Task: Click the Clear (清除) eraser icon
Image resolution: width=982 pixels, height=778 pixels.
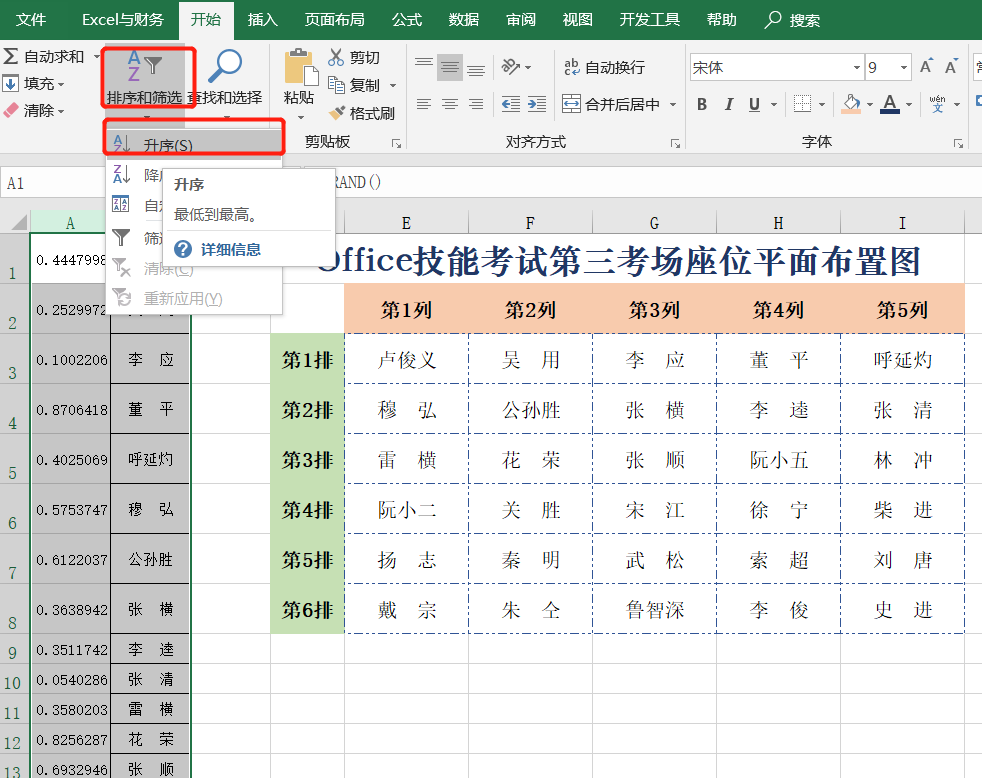Action: pyautogui.click(x=11, y=111)
